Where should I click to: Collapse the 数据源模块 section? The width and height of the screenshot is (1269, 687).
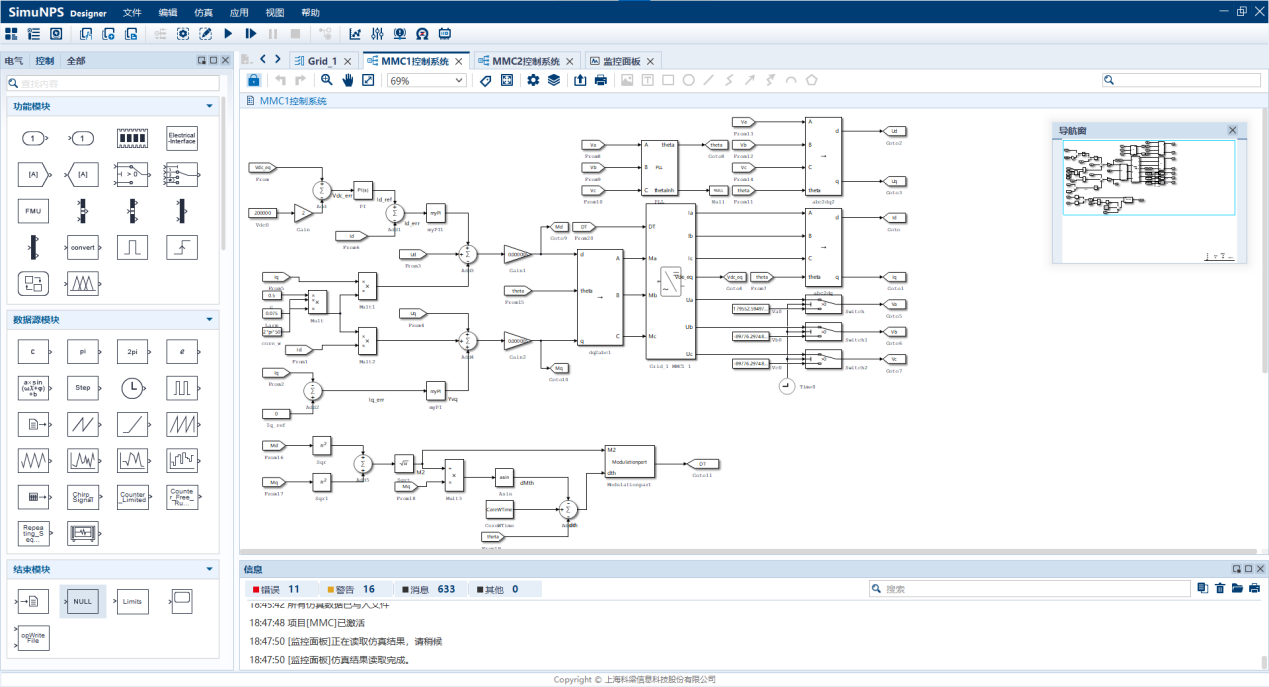coord(209,320)
